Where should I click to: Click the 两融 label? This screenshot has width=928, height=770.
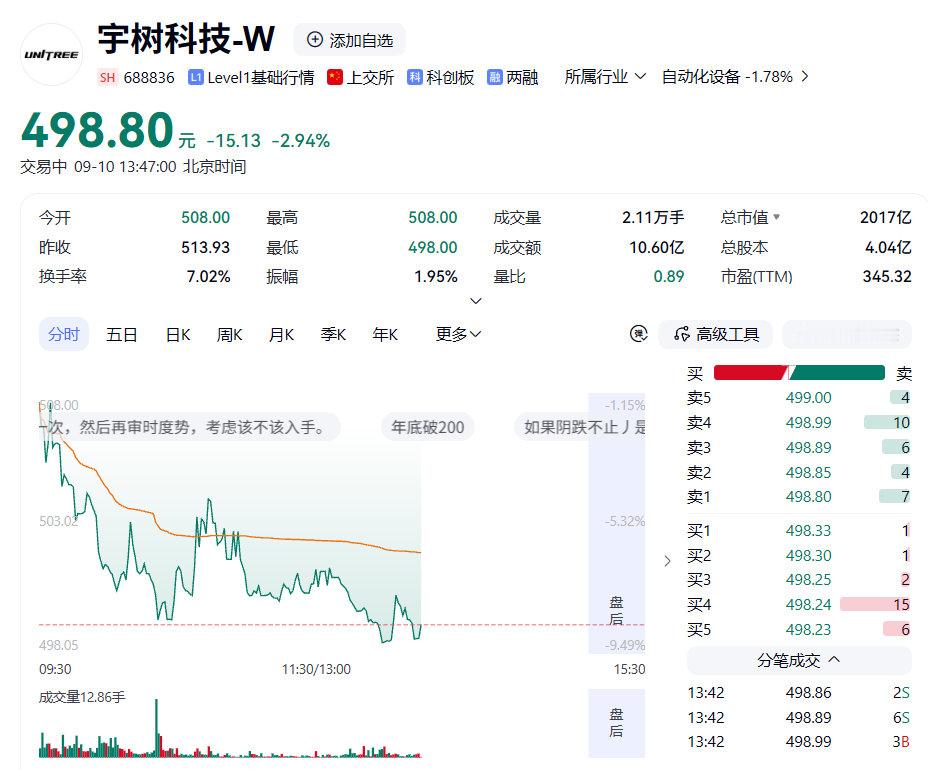pos(522,78)
